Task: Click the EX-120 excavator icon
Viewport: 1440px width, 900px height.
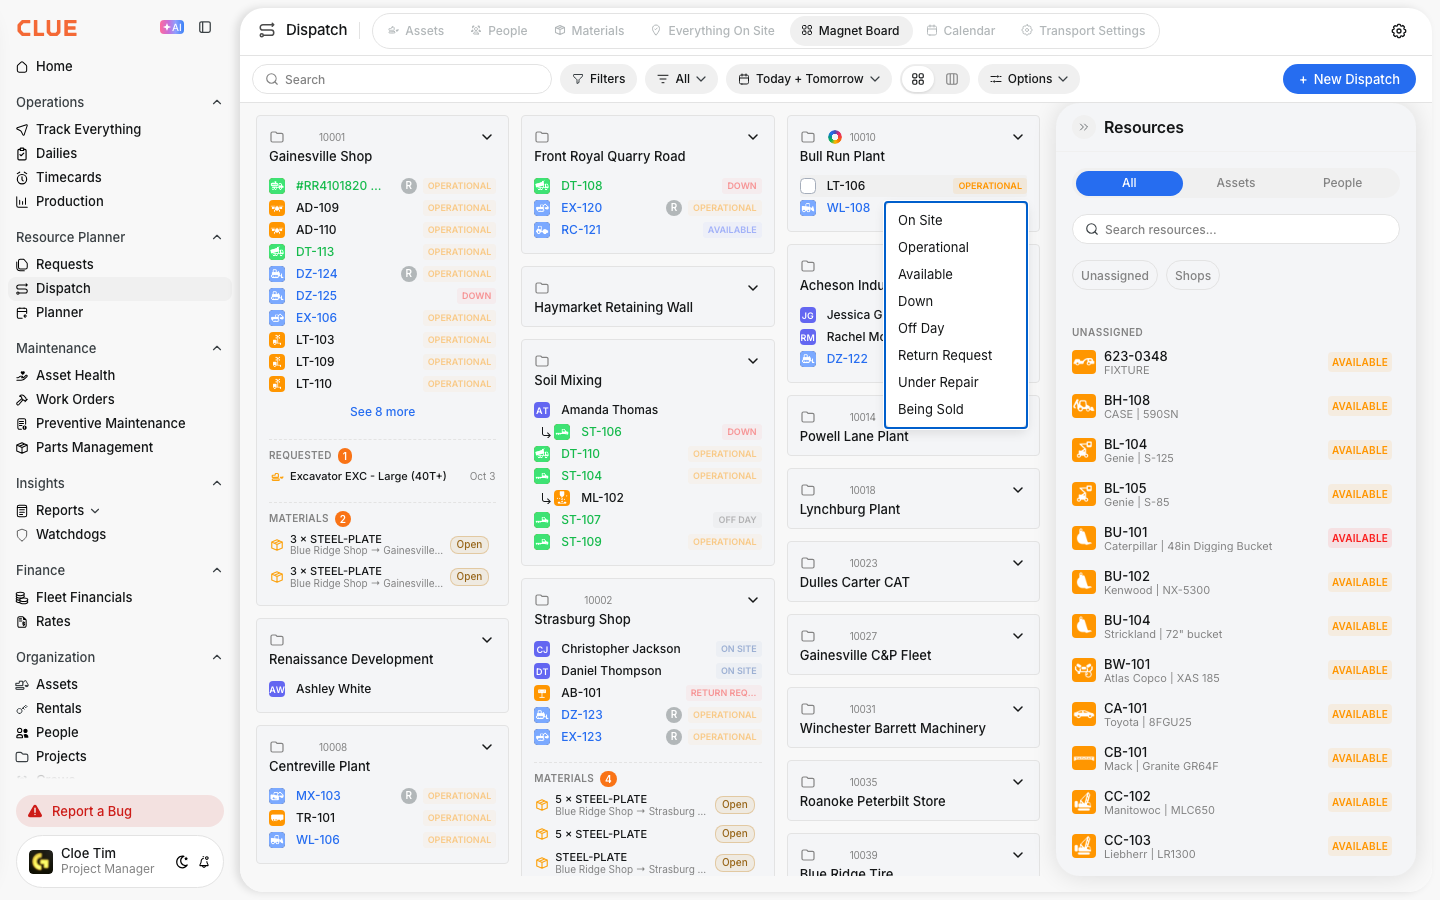Action: click(542, 208)
